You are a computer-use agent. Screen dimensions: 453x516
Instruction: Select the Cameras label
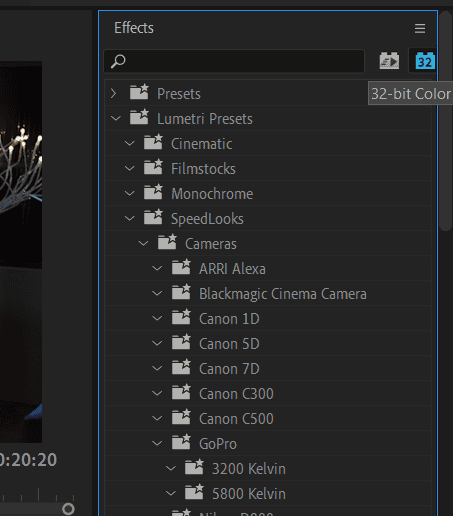[x=211, y=244]
